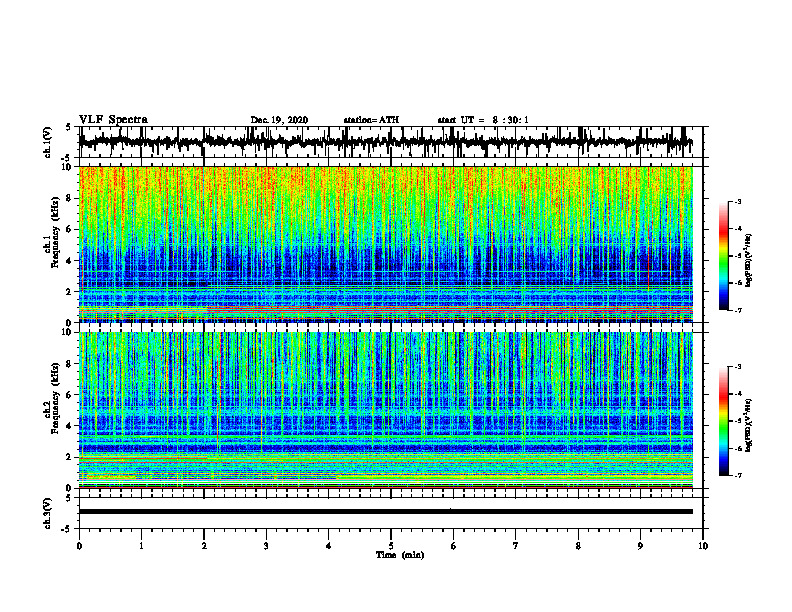792x612 pixels.
Task: Click the ch.1 spectrogram color bar
Action: pyautogui.click(x=724, y=256)
